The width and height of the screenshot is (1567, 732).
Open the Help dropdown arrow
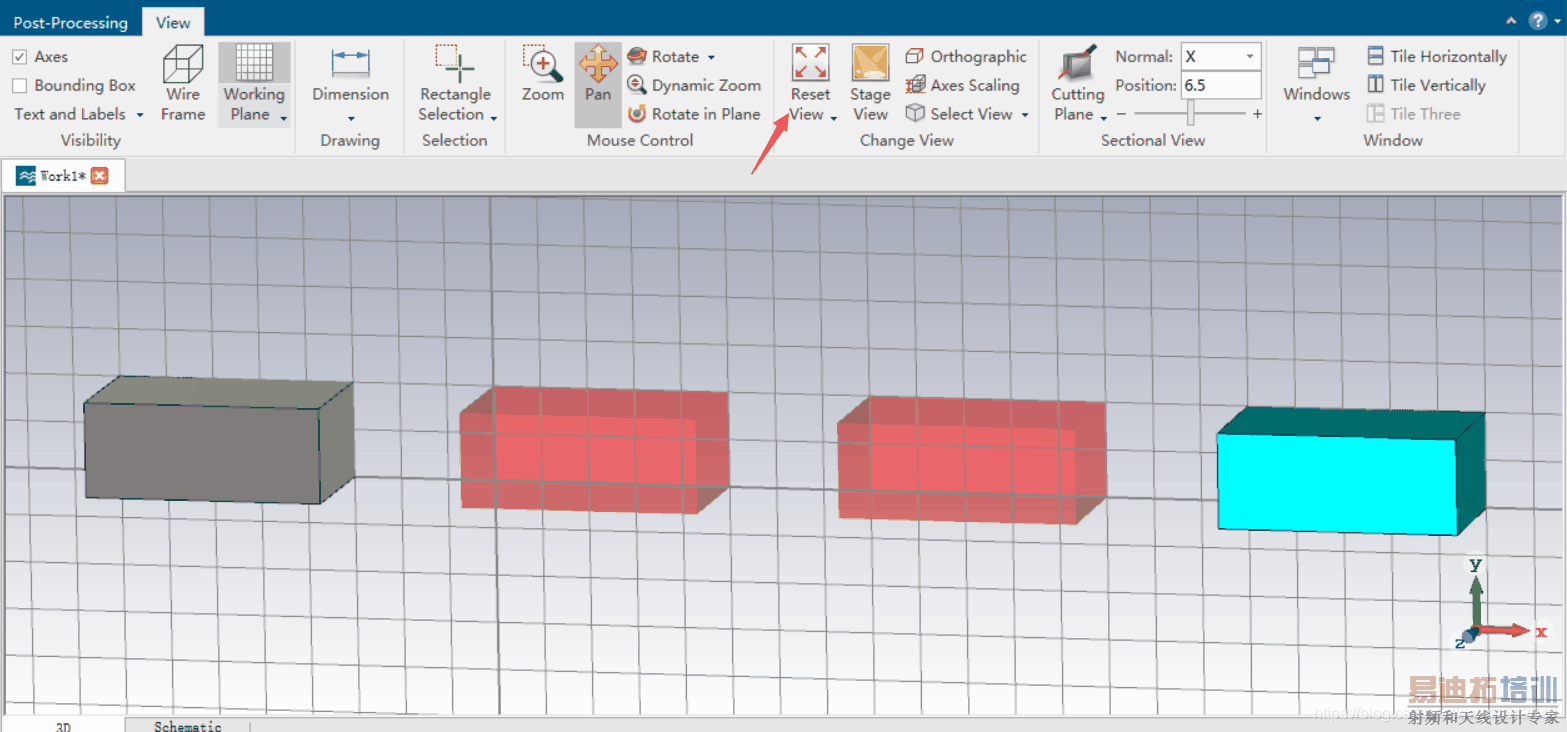[x=1555, y=21]
